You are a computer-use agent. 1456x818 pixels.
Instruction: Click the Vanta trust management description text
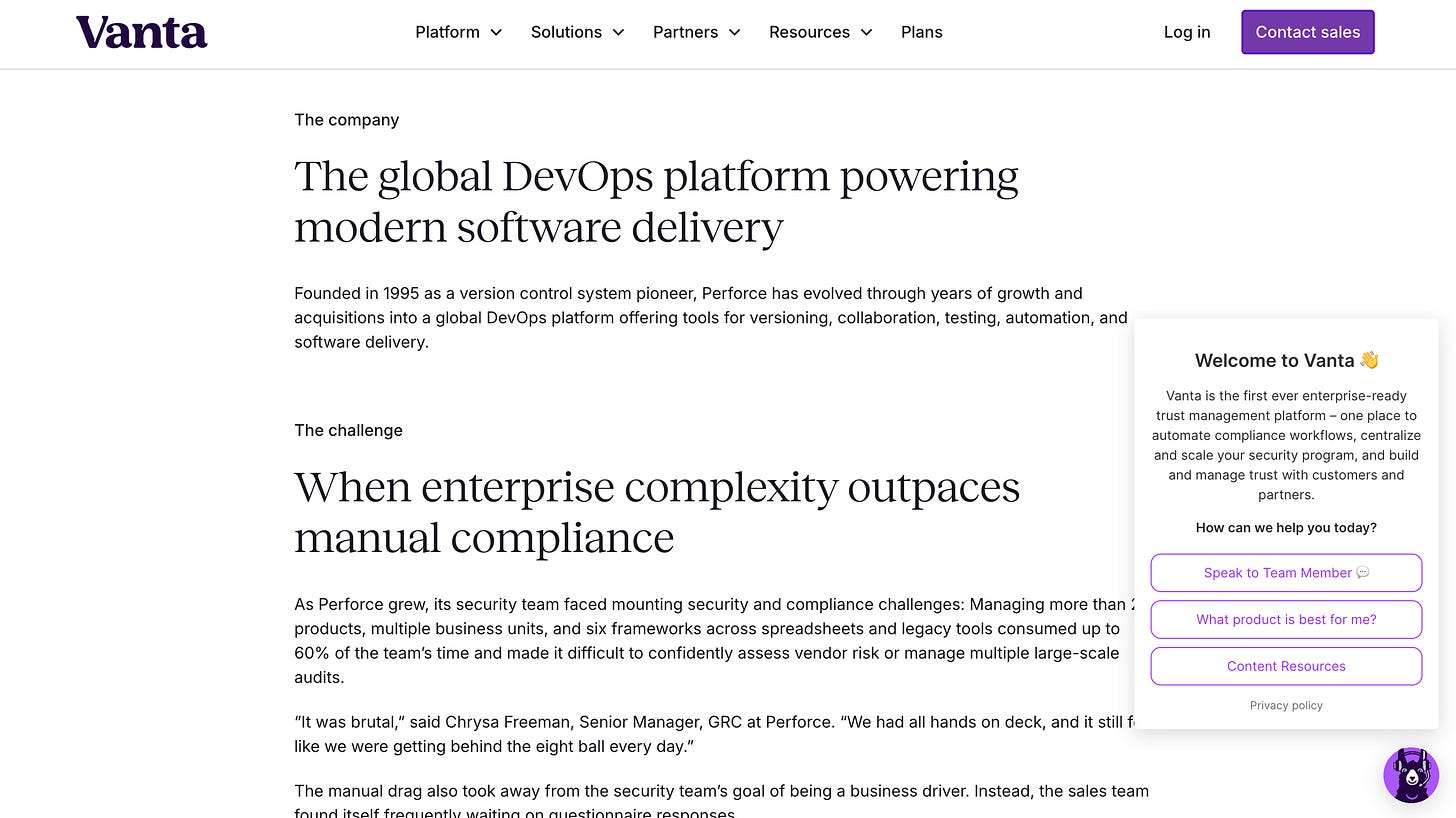pos(1286,445)
